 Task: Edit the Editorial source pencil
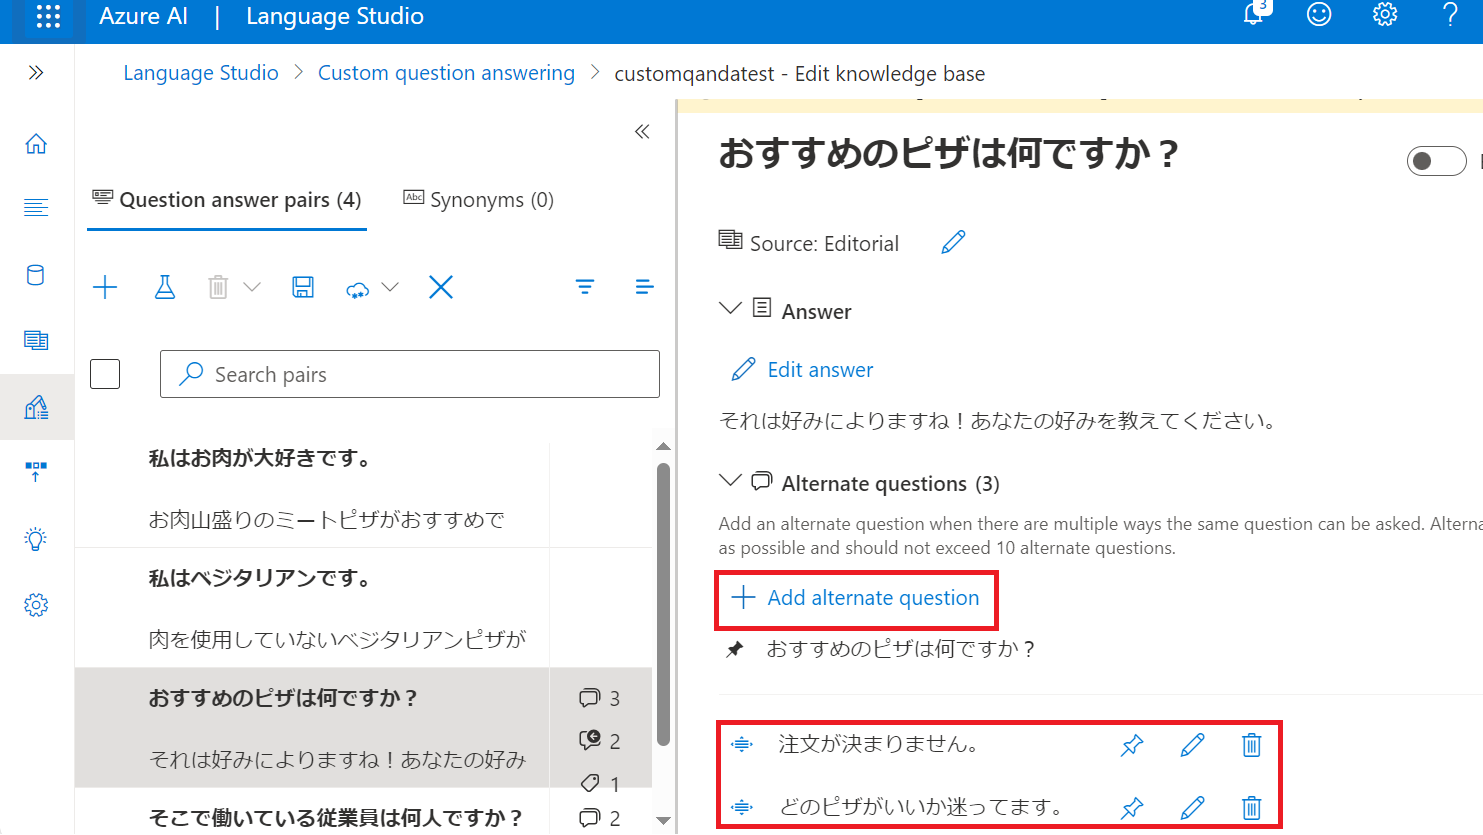pos(953,242)
